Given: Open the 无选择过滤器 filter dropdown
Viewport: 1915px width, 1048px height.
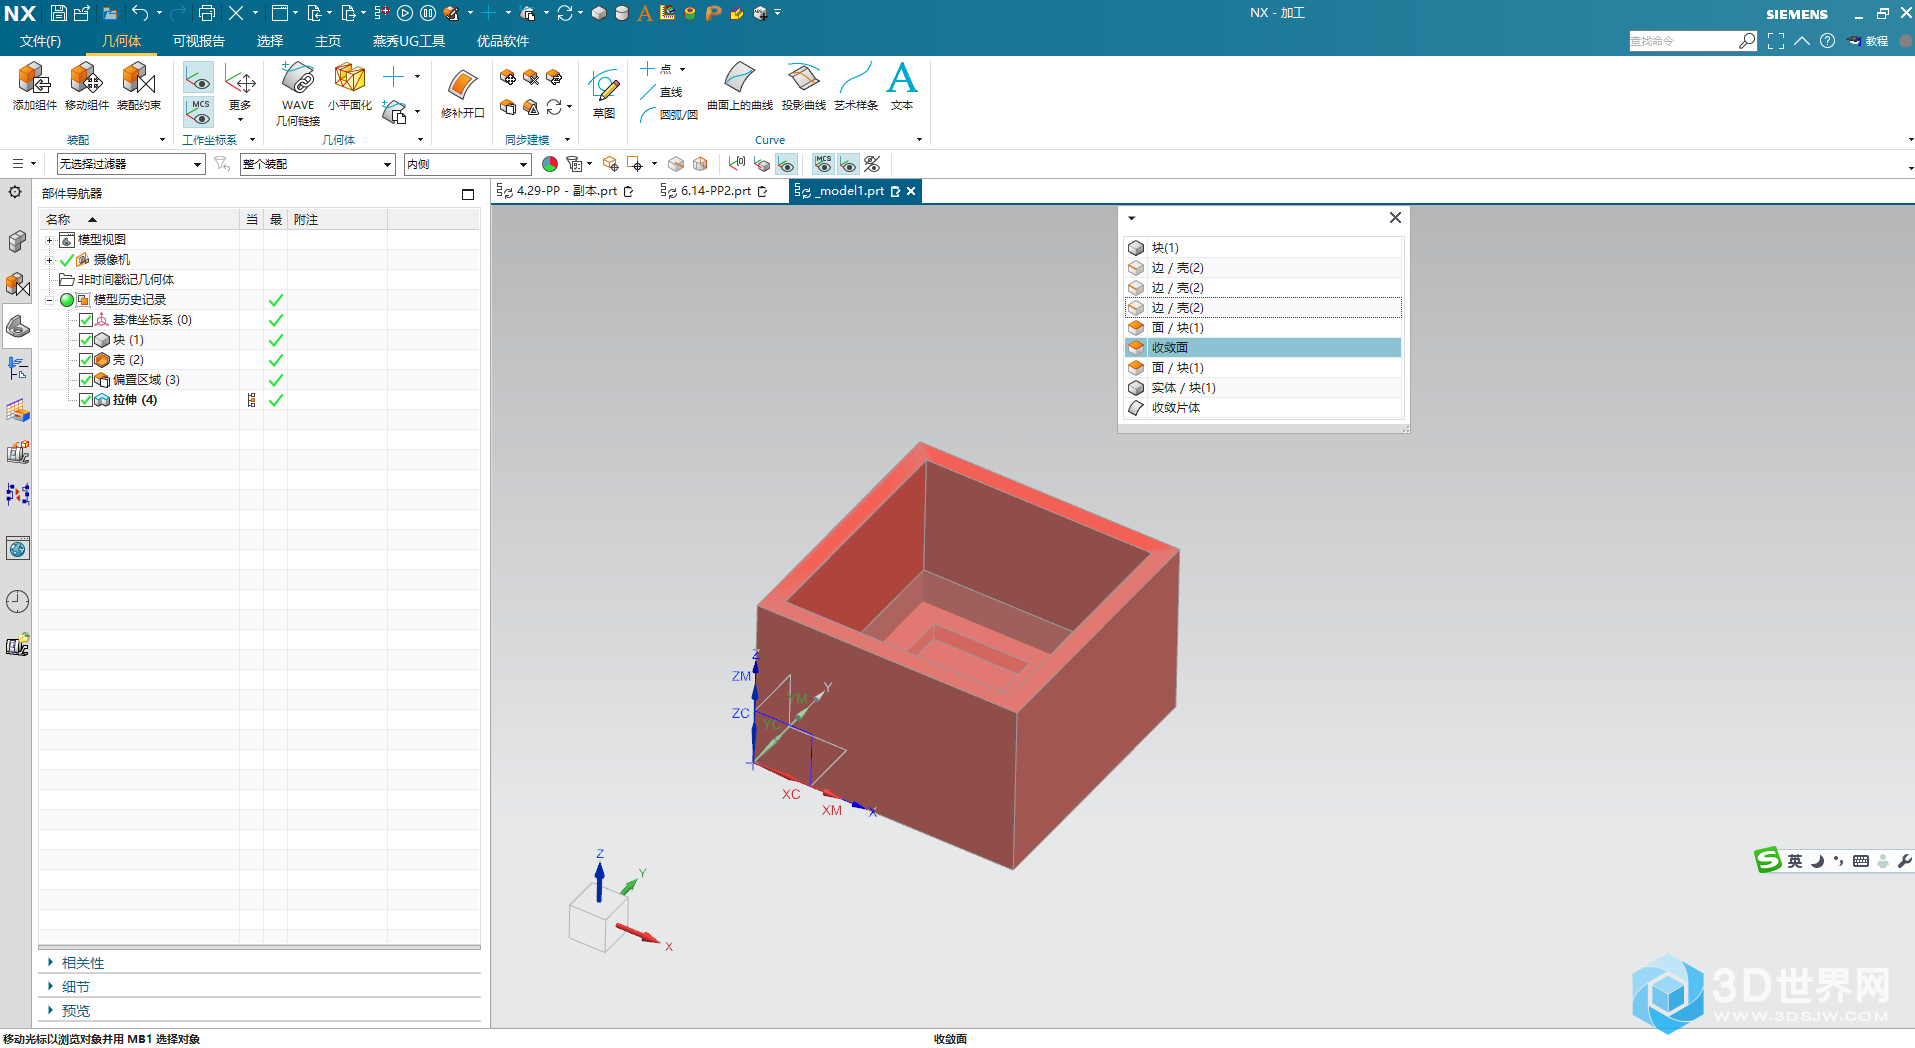Looking at the screenshot, I should click(x=131, y=164).
